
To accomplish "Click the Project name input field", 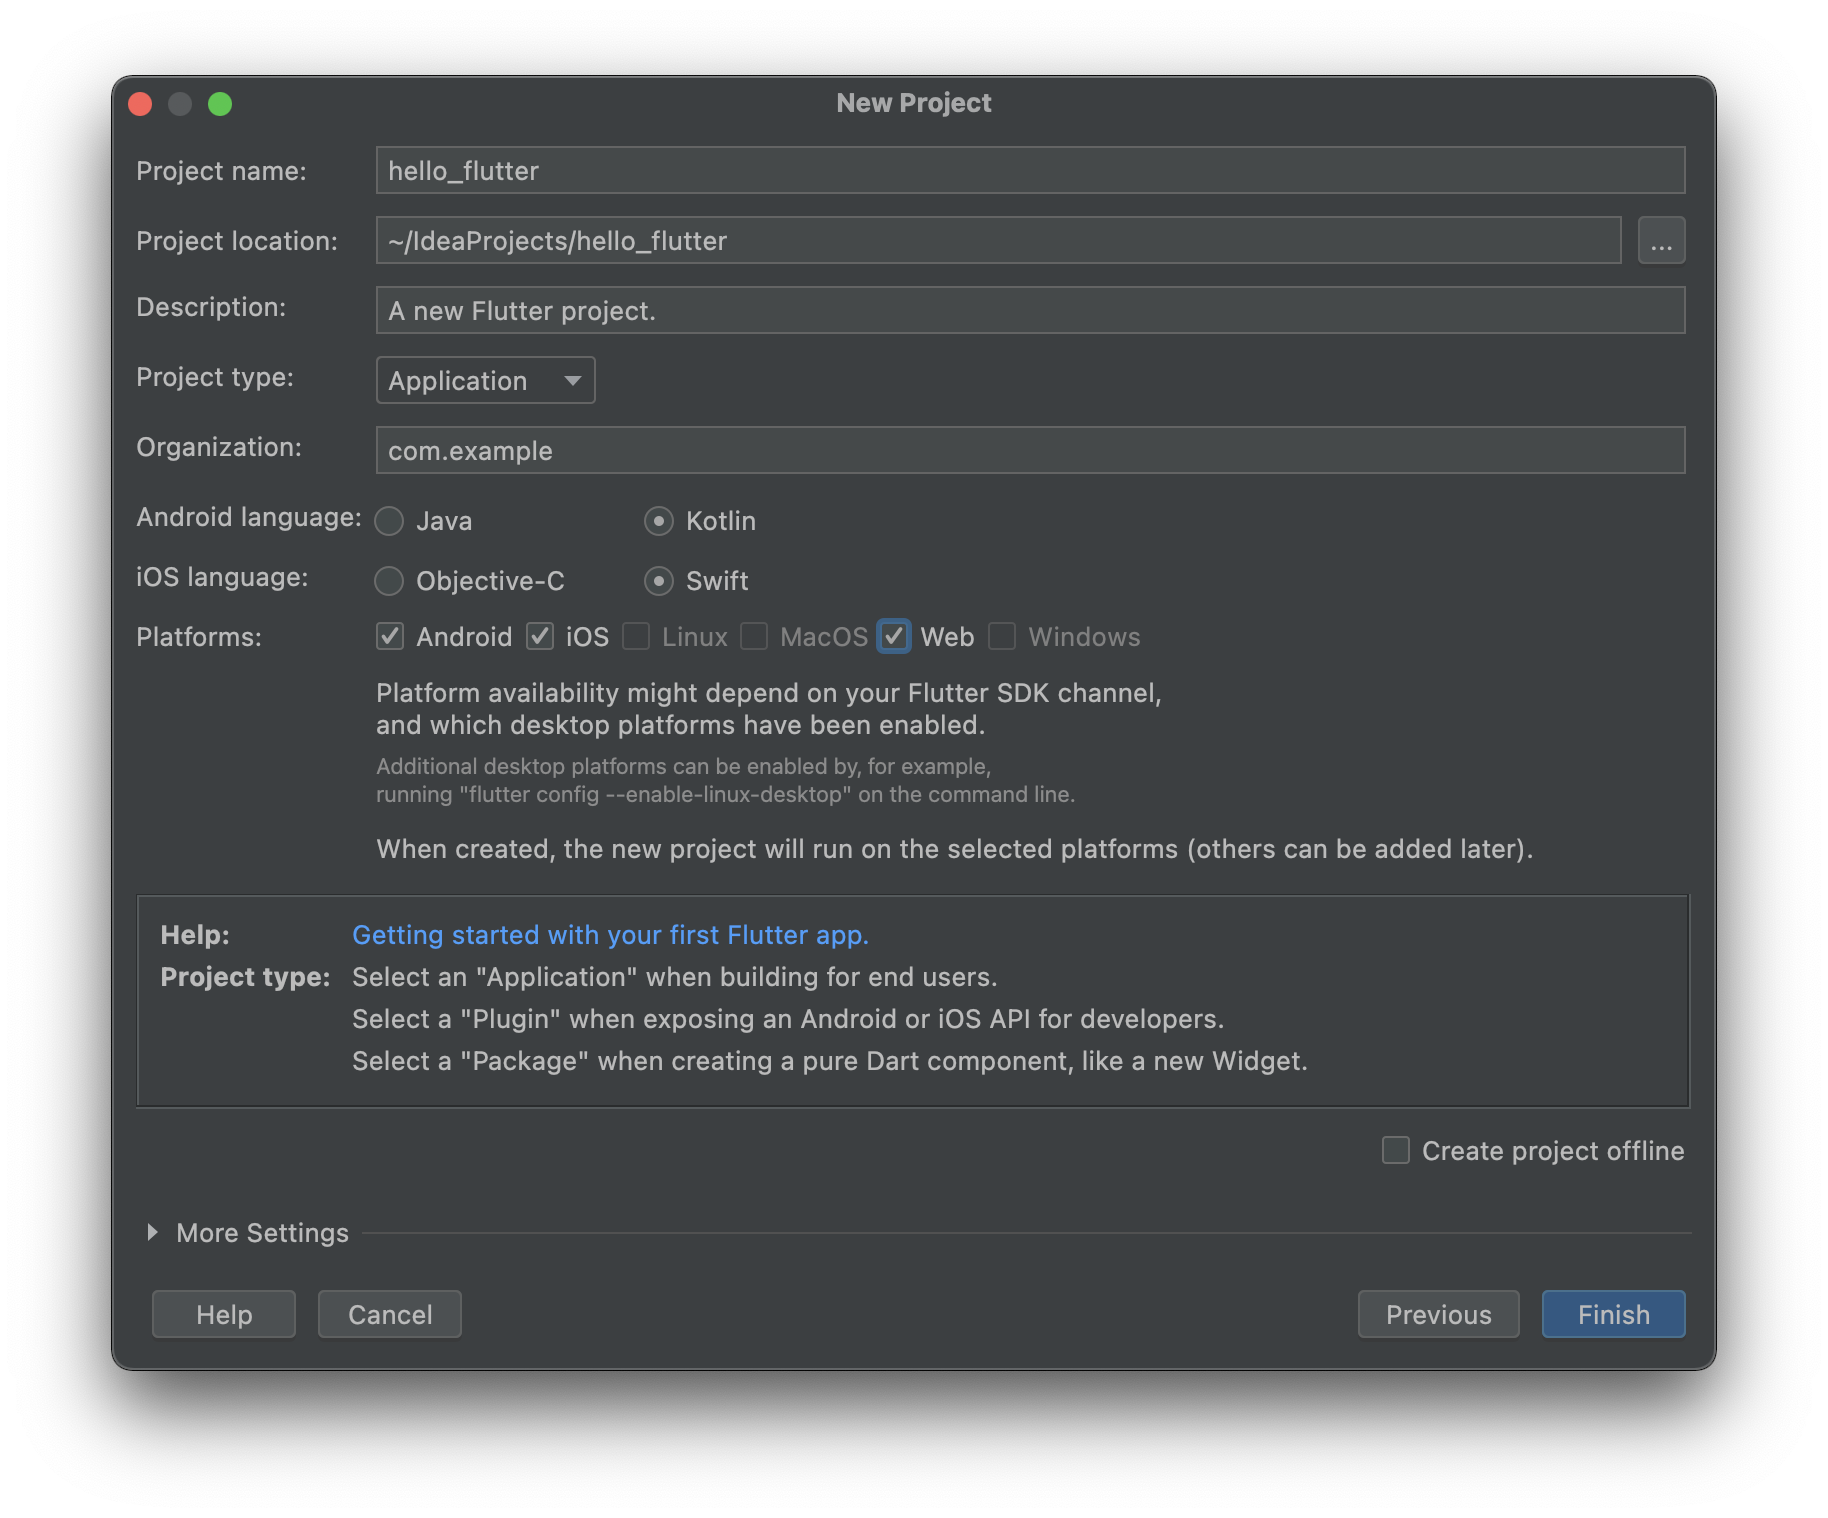I will pos(1030,170).
